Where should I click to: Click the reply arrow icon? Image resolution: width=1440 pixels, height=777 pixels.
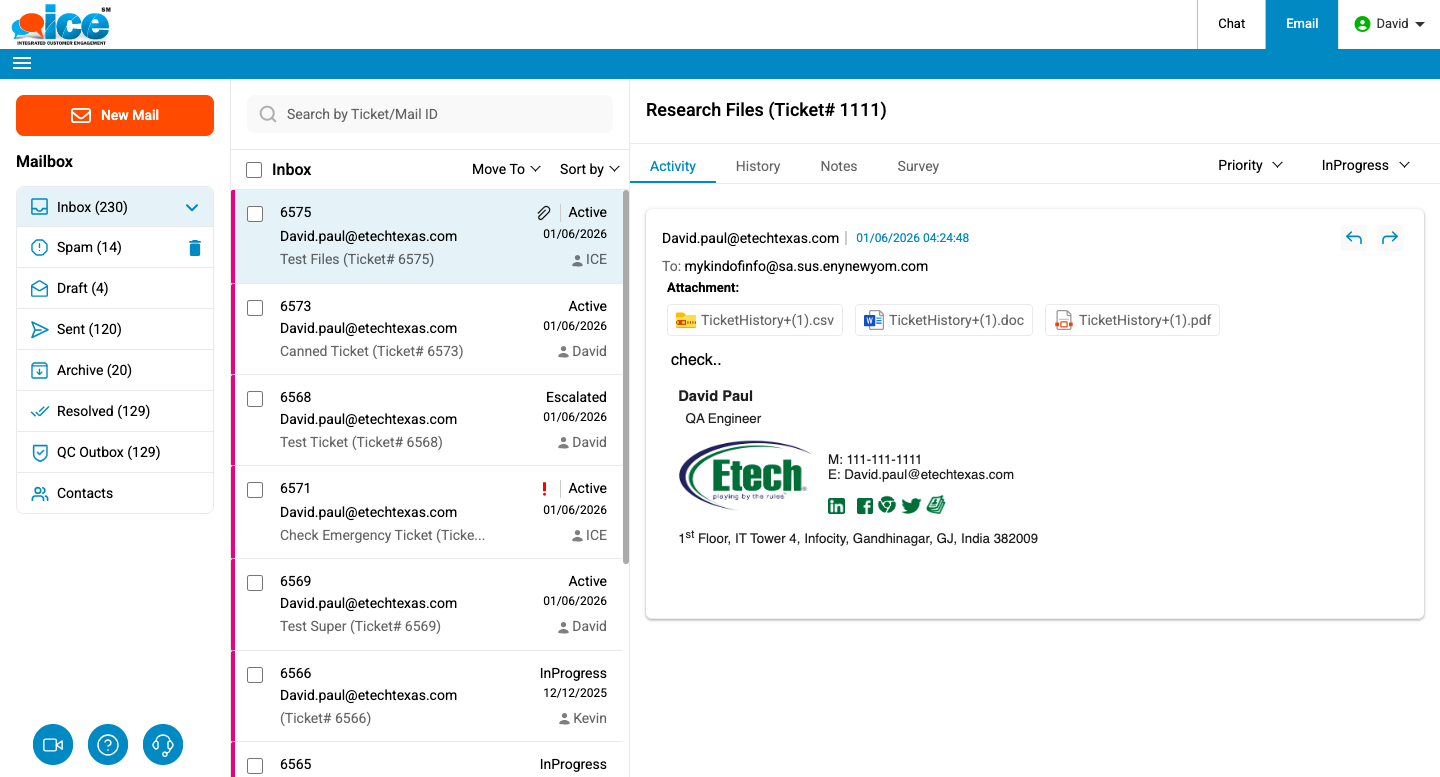coord(1354,238)
